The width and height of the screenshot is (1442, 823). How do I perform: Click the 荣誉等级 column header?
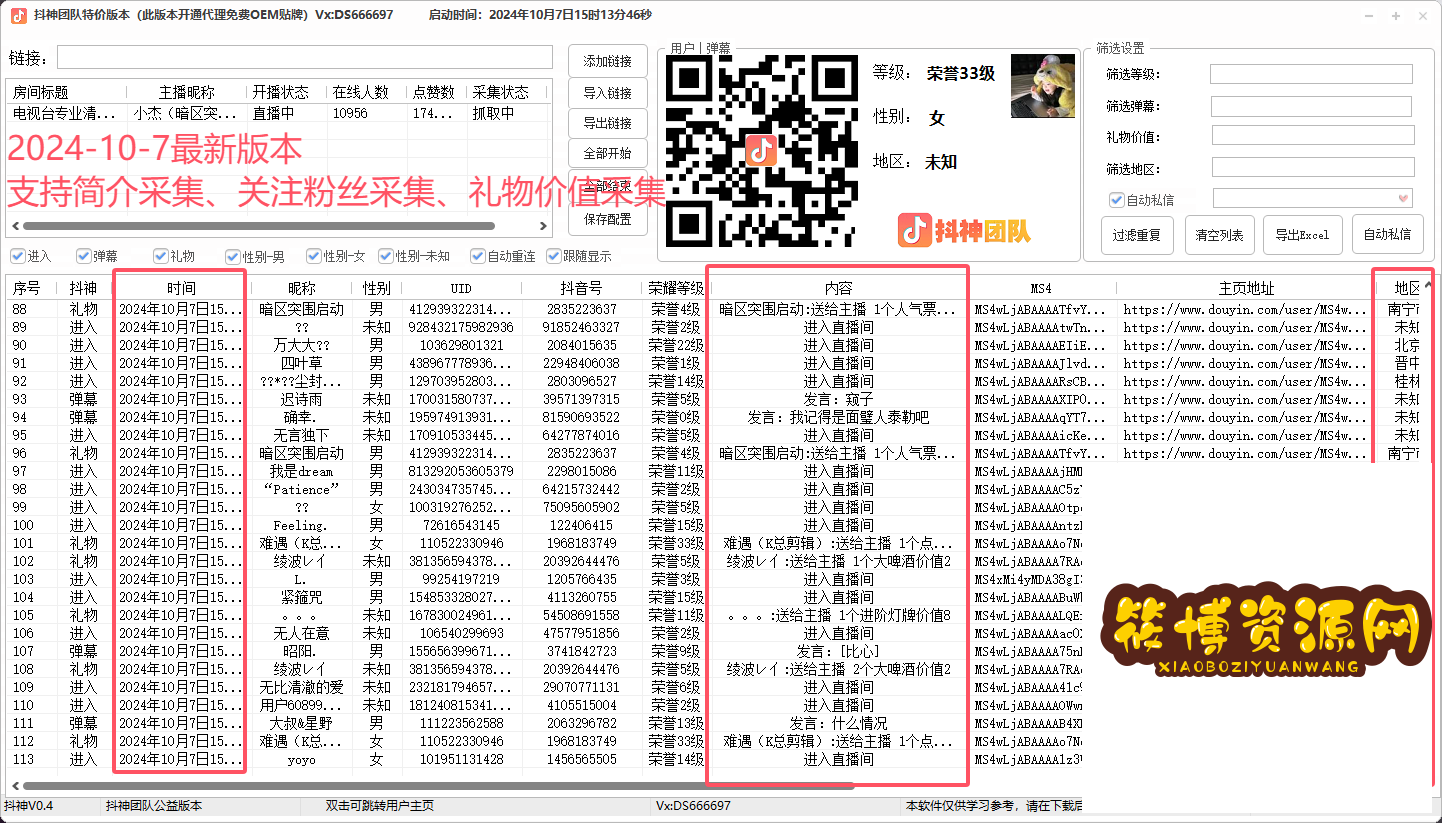coord(676,288)
